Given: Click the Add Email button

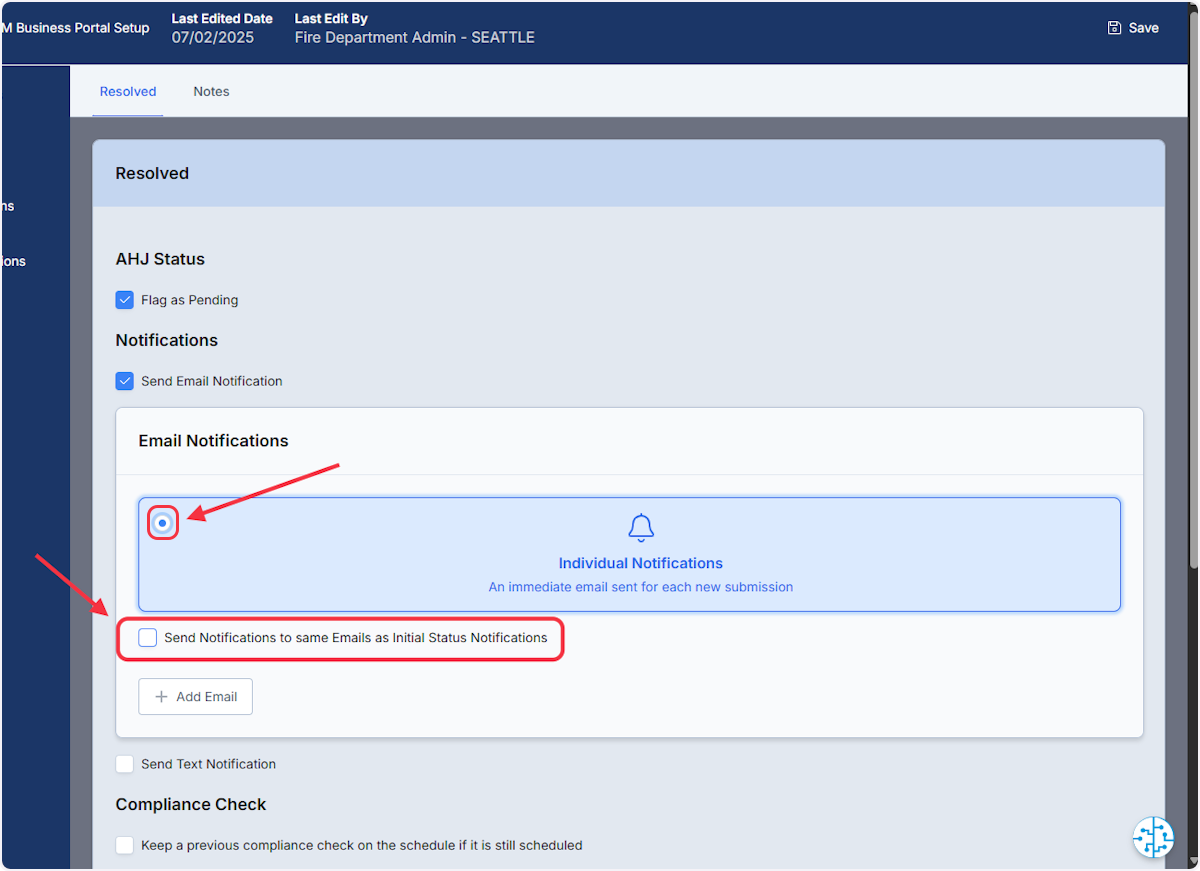Looking at the screenshot, I should 195,697.
